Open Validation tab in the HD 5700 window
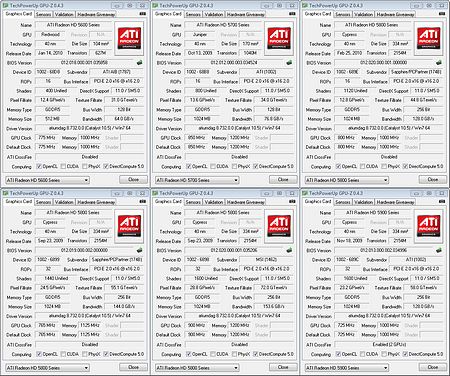 coord(214,14)
